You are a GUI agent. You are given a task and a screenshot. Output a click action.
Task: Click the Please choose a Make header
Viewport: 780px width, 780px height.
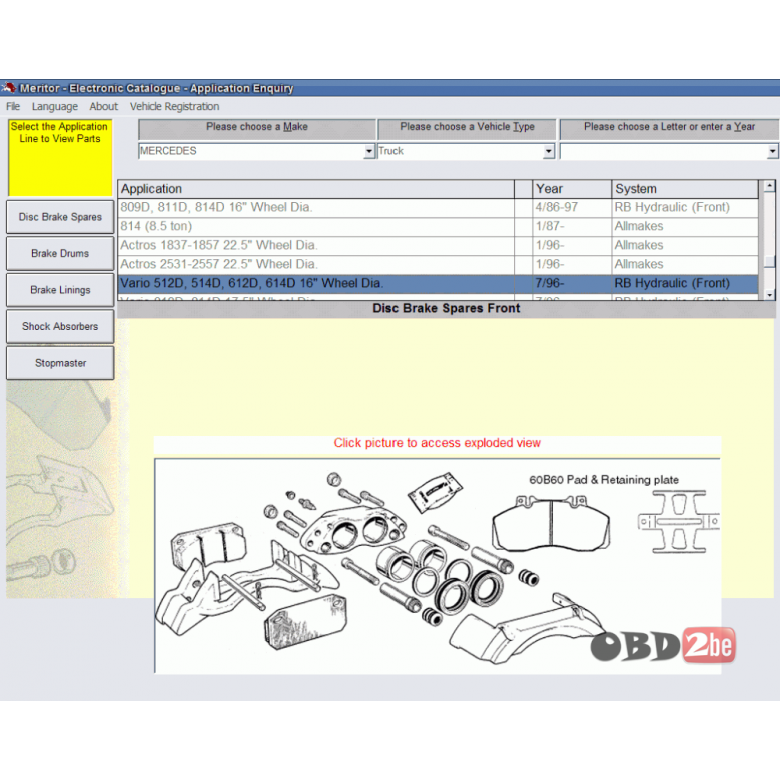pos(257,127)
